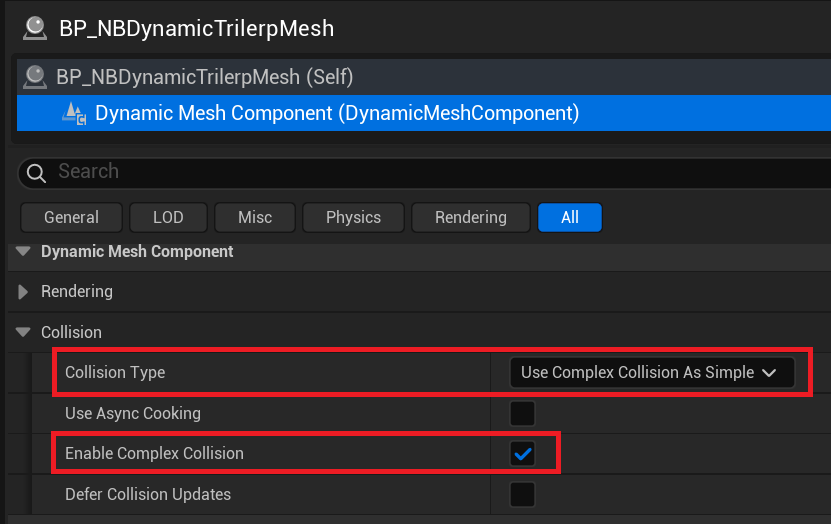The image size is (831, 524).
Task: Select the Misc filter button
Action: 255,217
